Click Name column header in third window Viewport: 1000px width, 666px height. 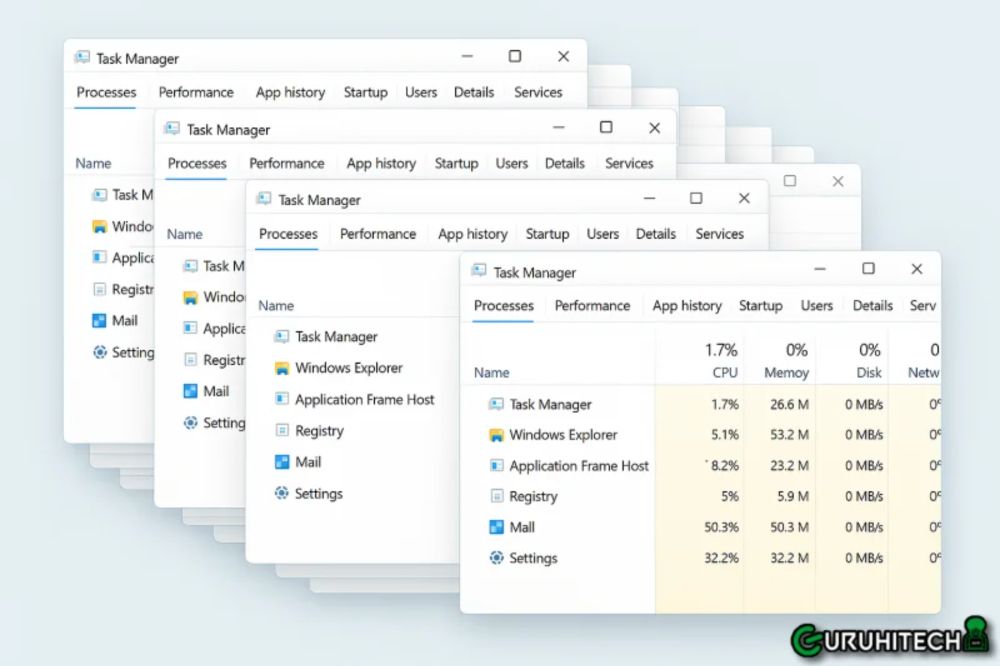(x=276, y=306)
